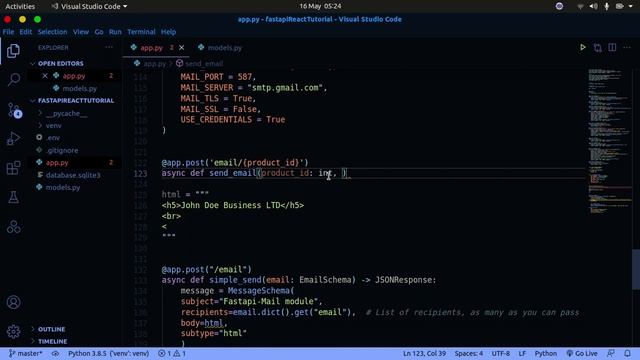Select Python 3.8.5 venv interpreter
The width and height of the screenshot is (640, 360).
pos(108,353)
